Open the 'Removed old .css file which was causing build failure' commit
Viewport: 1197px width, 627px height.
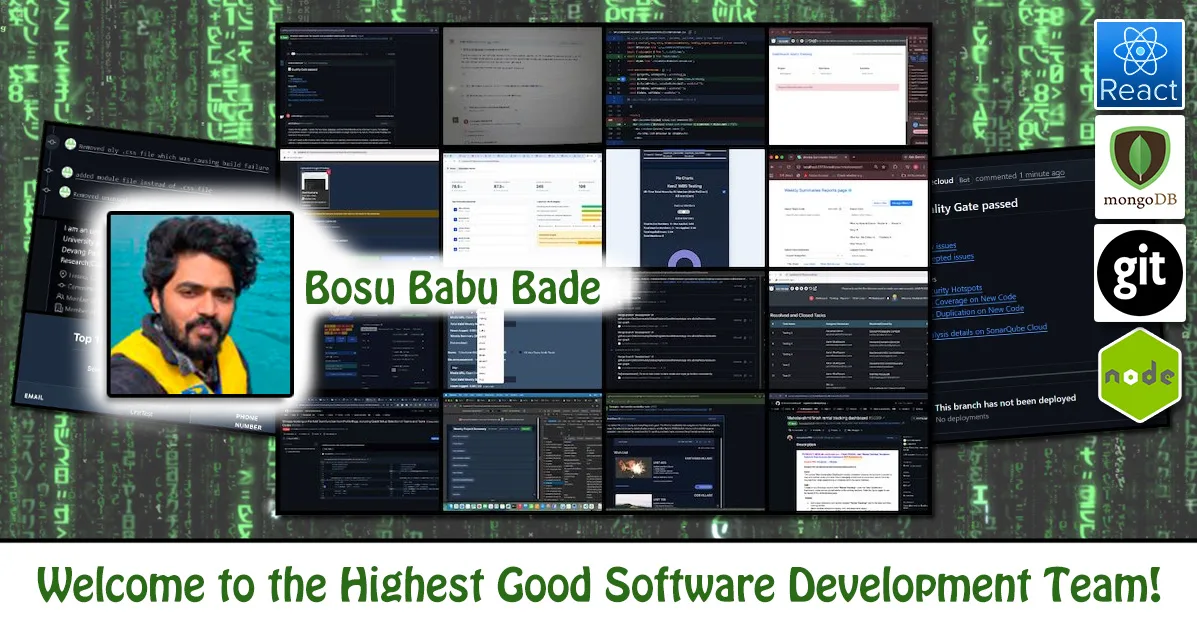pos(175,157)
